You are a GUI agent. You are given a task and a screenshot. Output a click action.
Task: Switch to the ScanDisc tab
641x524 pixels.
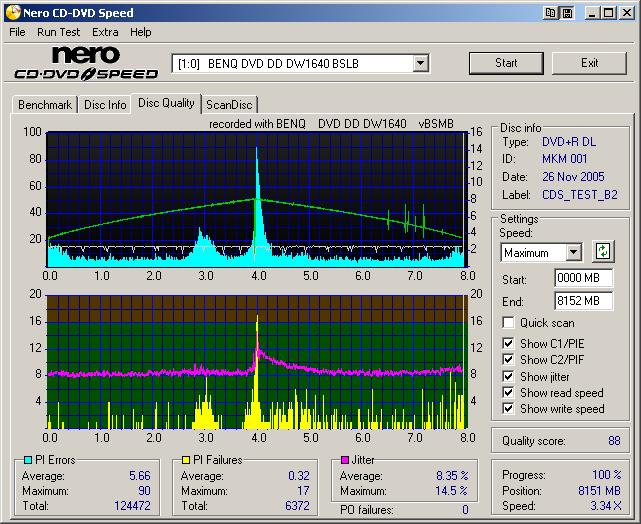229,105
